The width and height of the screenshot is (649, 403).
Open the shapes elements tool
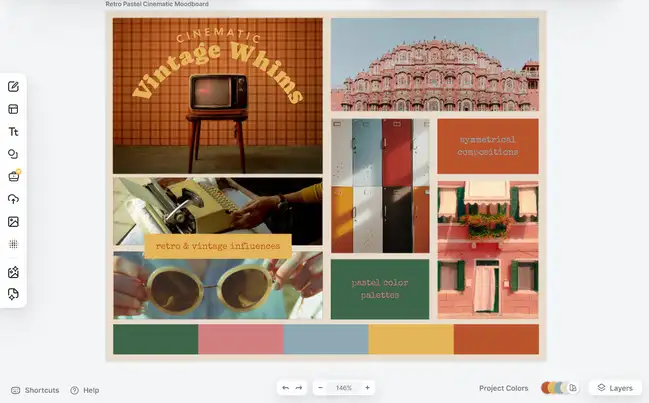coord(13,154)
